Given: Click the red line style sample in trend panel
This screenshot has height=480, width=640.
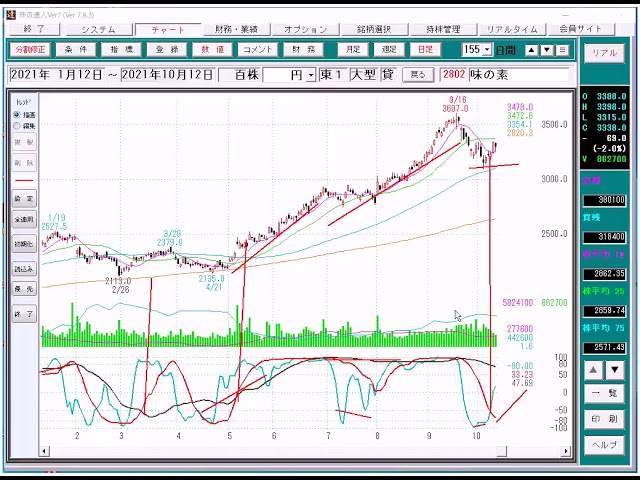Looking at the screenshot, I should point(24,180).
